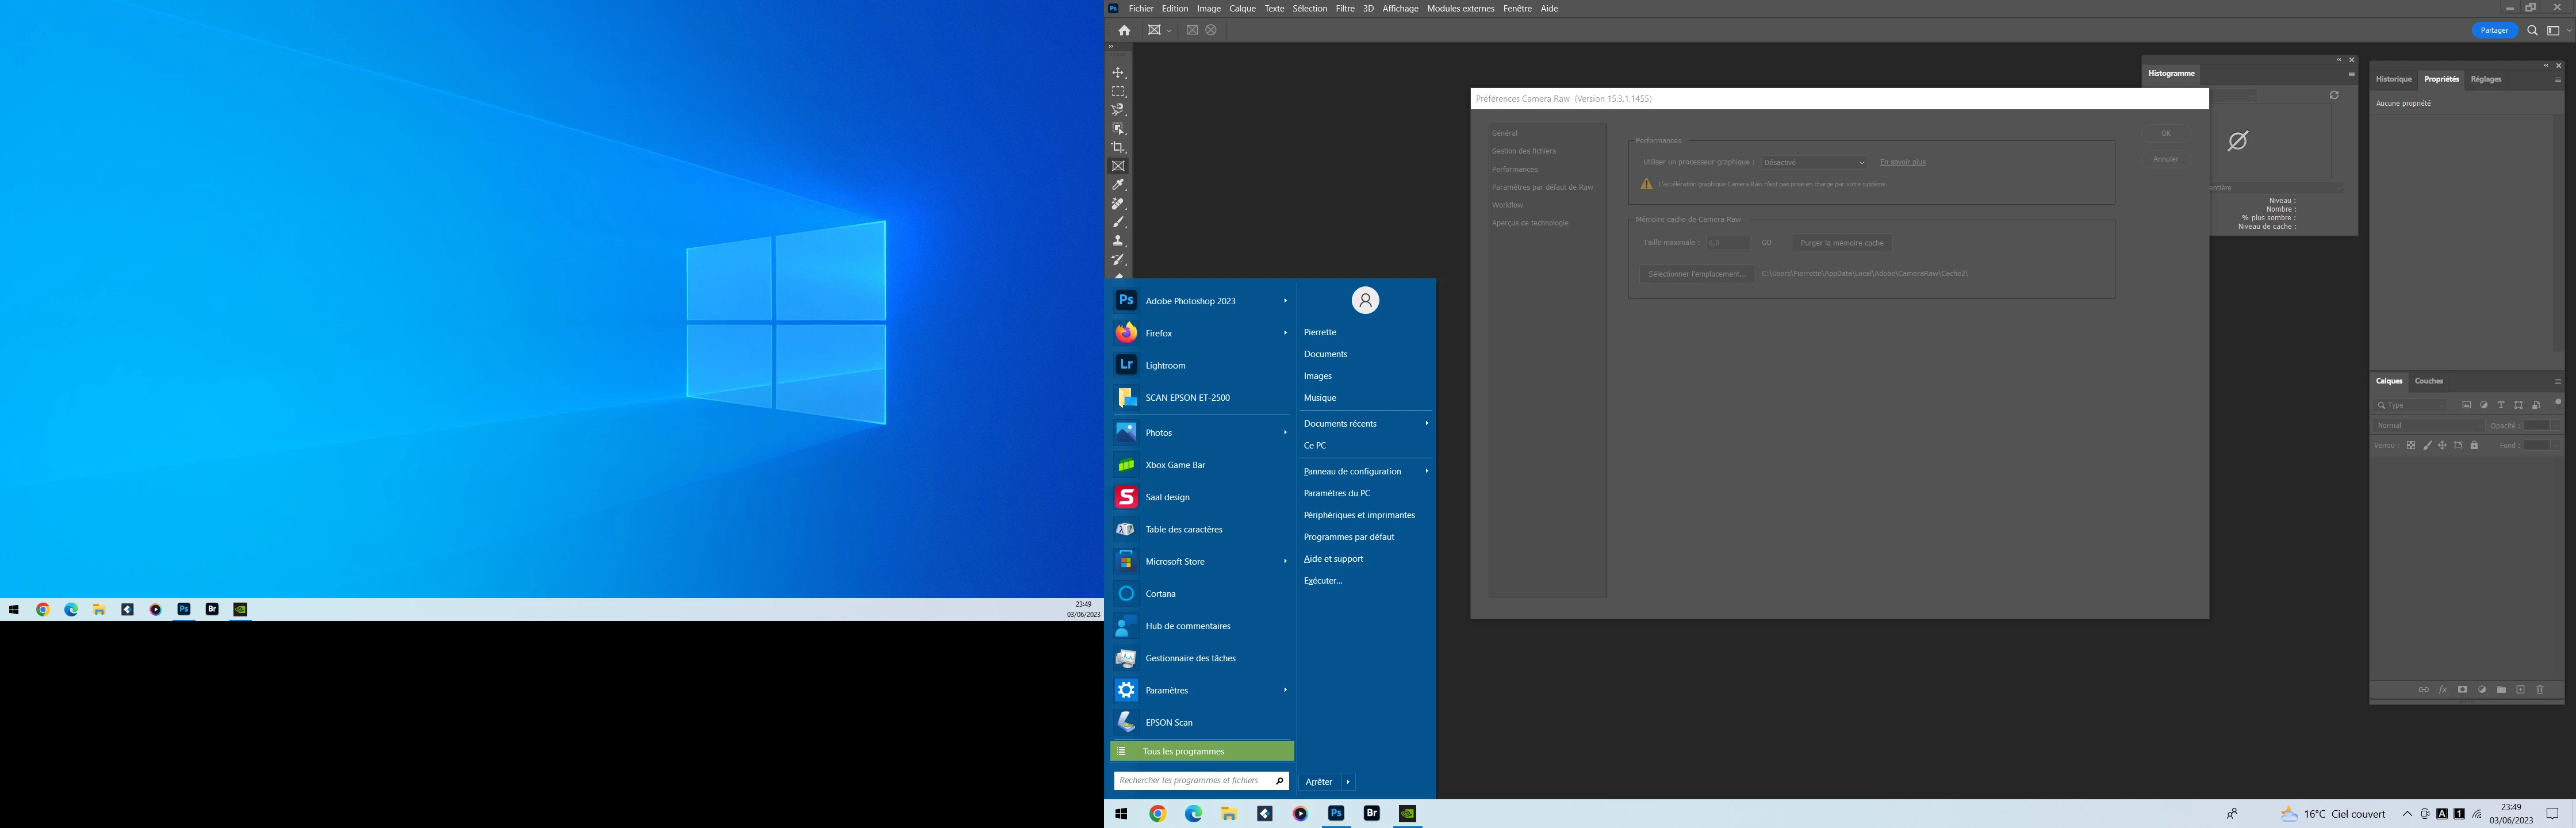Select the Move tool

click(1118, 73)
